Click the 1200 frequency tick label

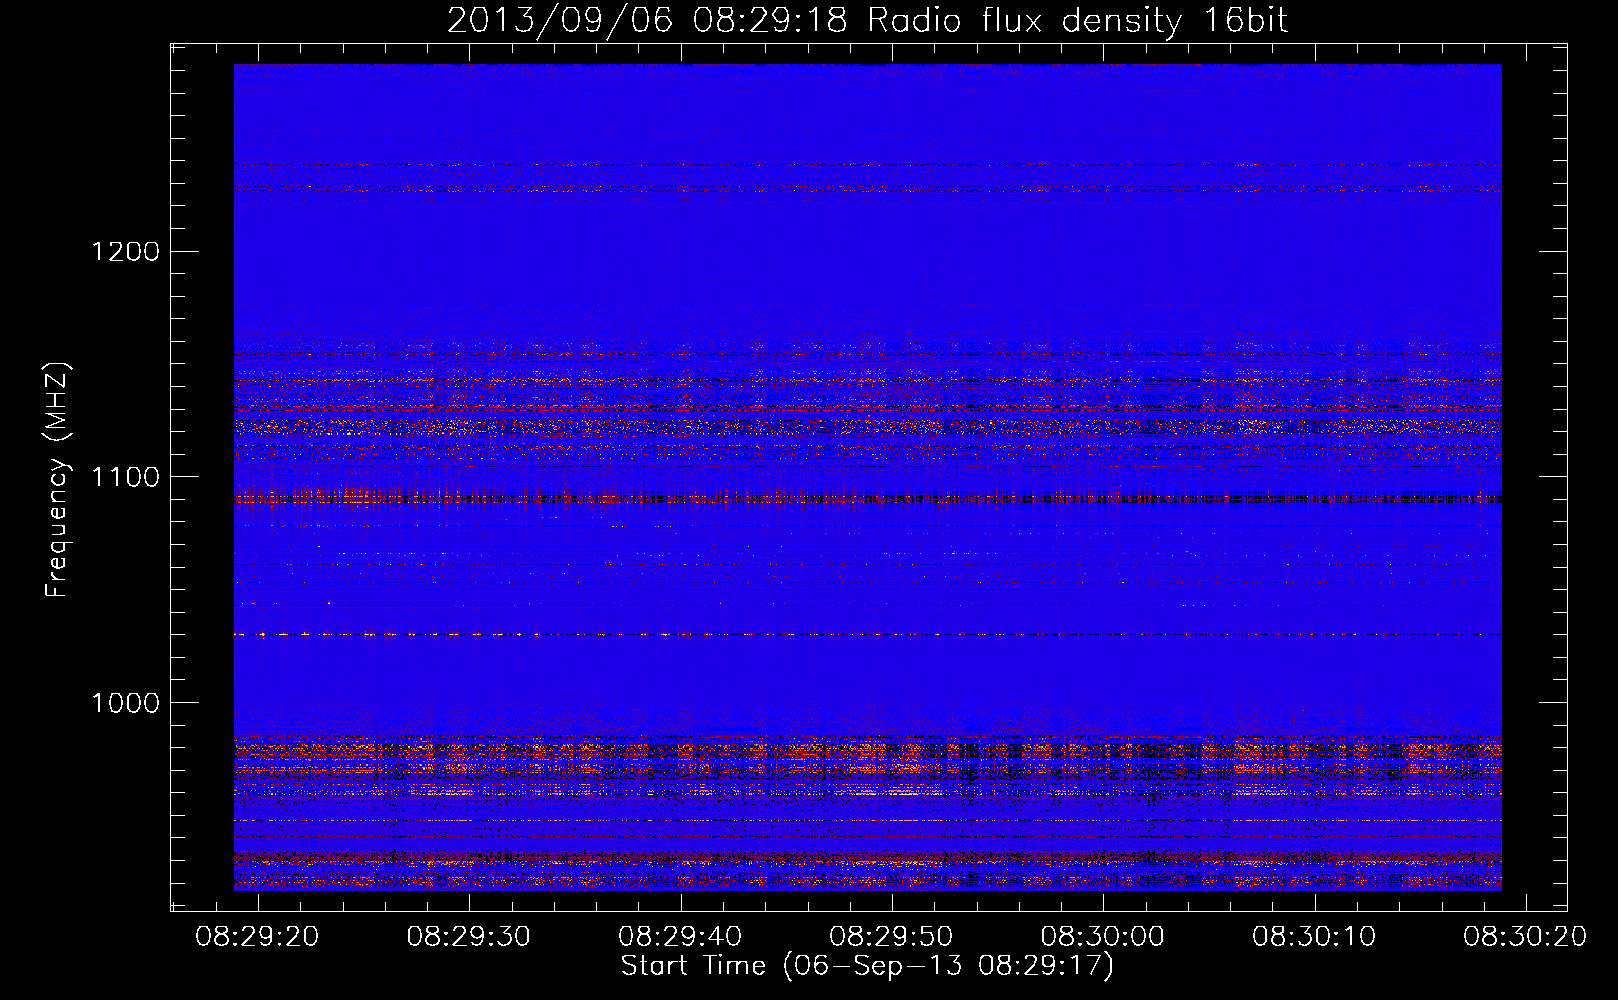coord(126,251)
